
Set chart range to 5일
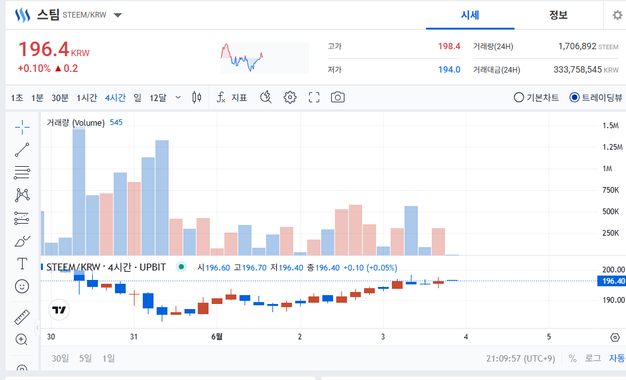(85, 358)
